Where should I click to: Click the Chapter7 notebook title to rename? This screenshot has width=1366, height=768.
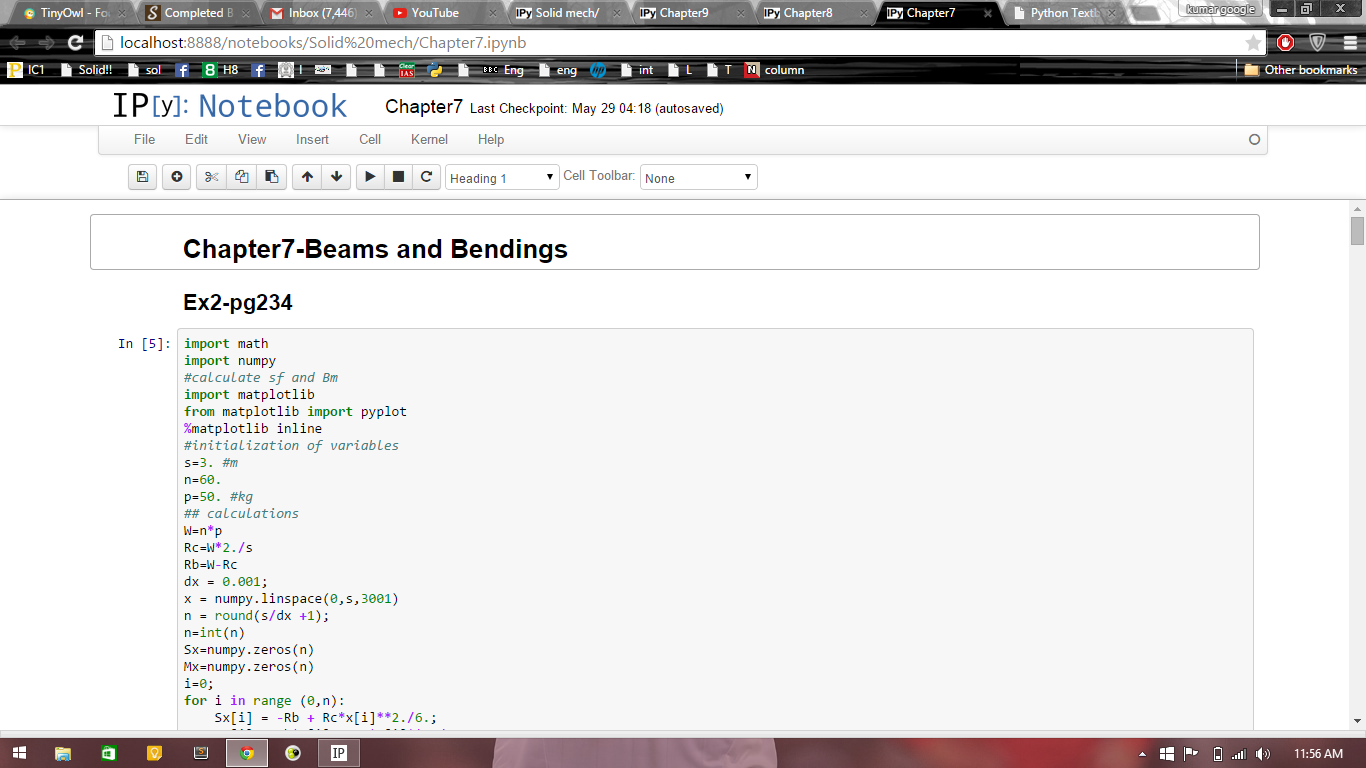pos(423,107)
